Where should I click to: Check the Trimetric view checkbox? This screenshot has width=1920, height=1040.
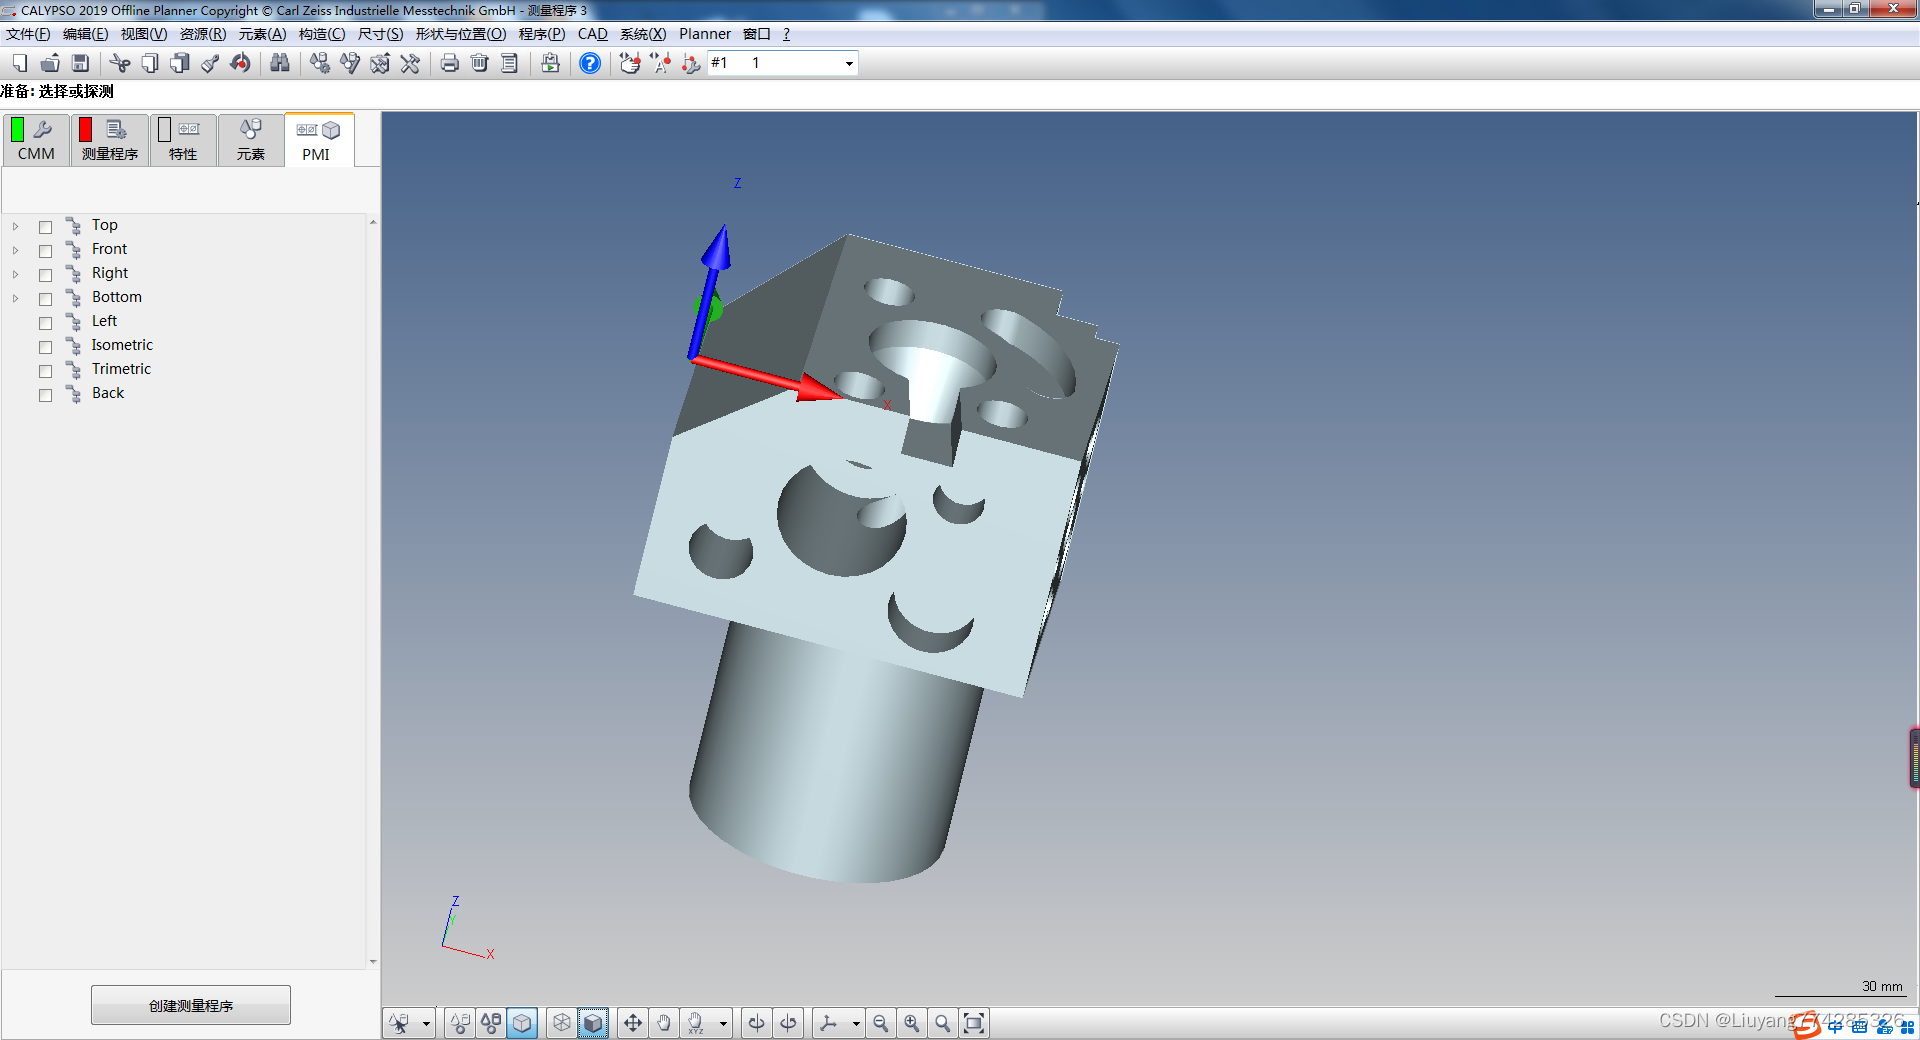point(45,371)
